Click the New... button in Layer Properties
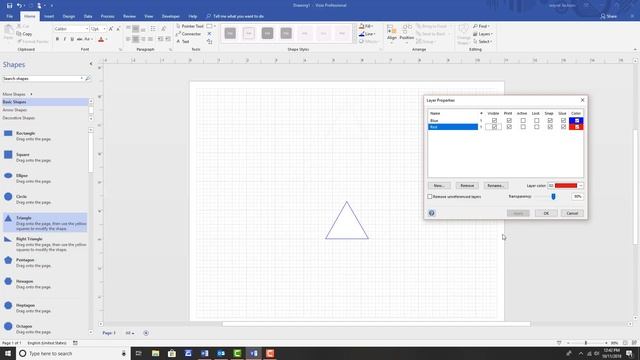This screenshot has width=640, height=360. coord(439,186)
